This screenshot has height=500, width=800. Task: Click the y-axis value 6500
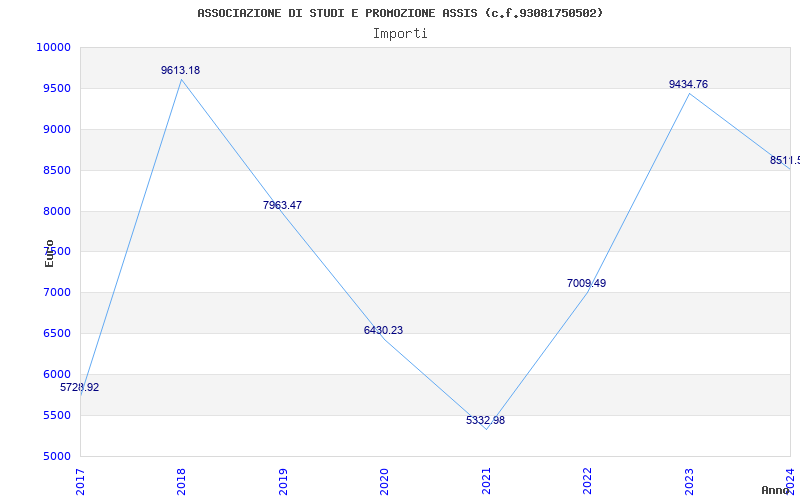tap(56, 333)
